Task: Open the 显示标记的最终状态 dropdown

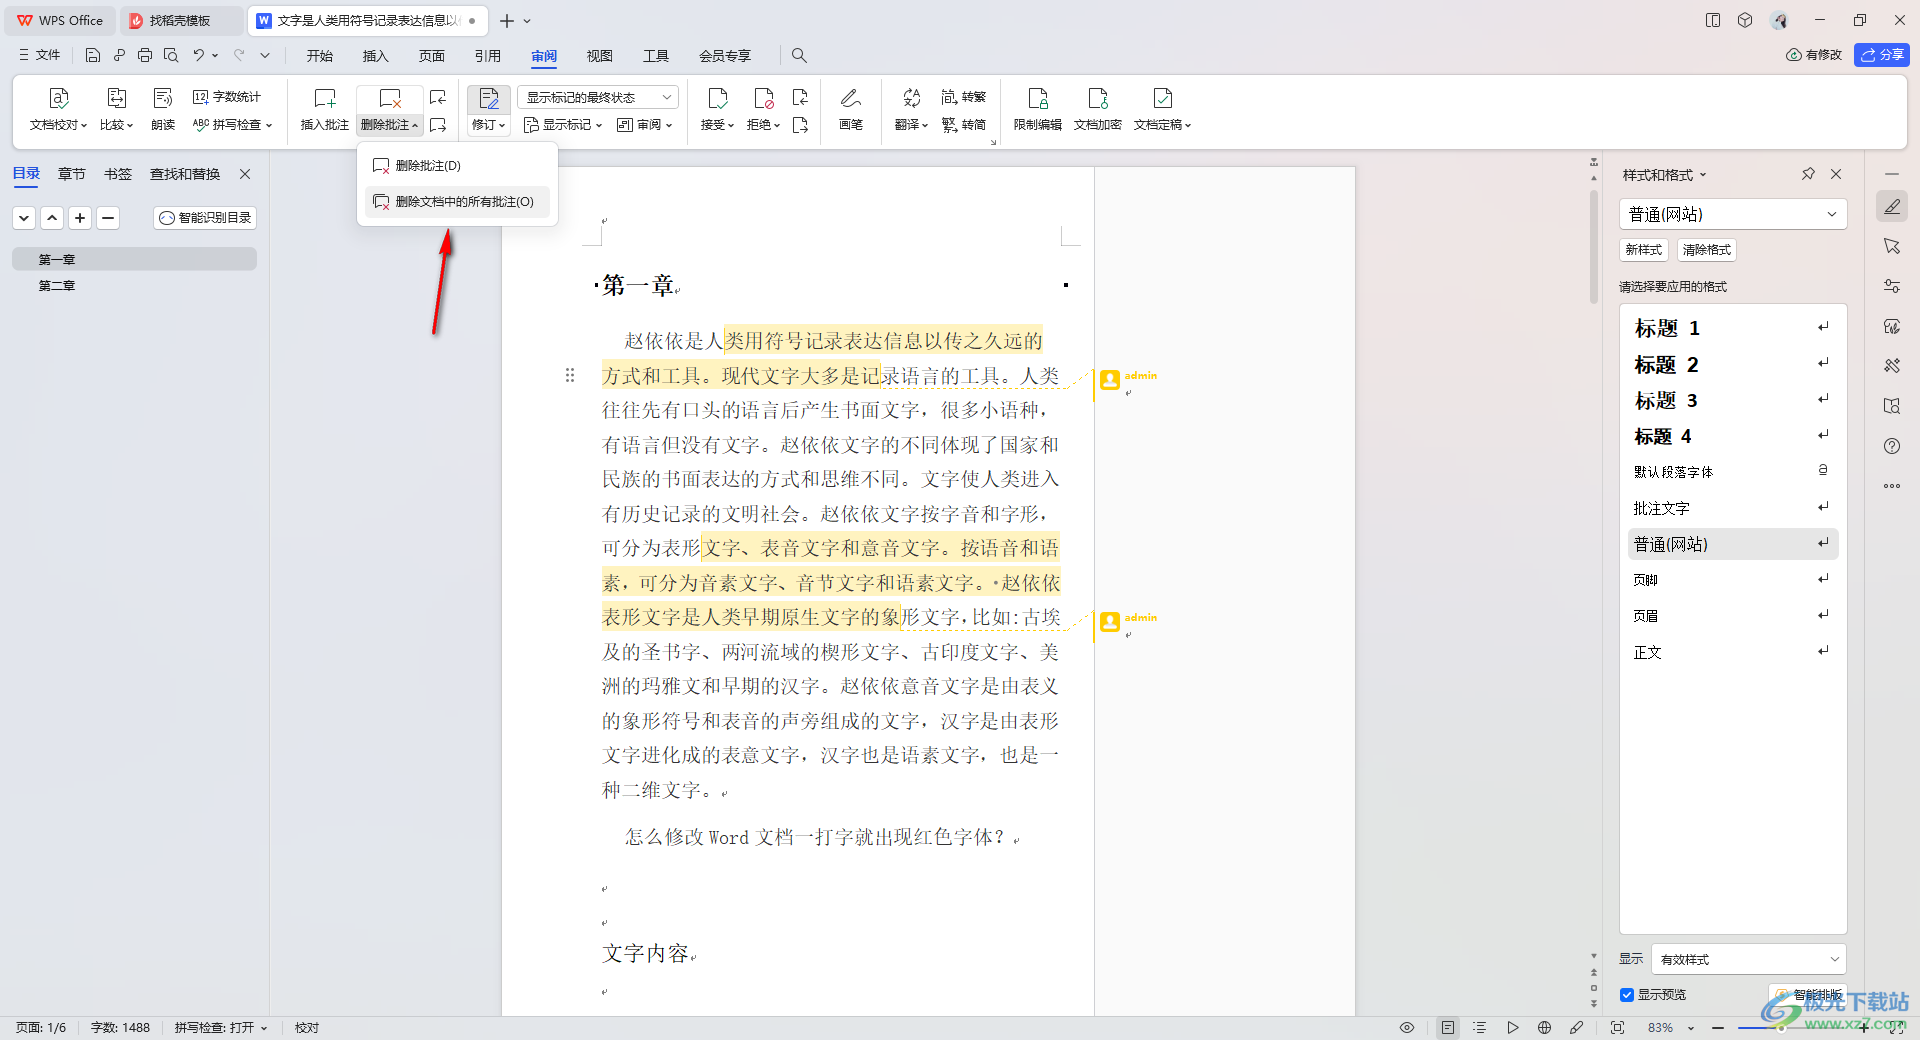Action: pyautogui.click(x=598, y=97)
